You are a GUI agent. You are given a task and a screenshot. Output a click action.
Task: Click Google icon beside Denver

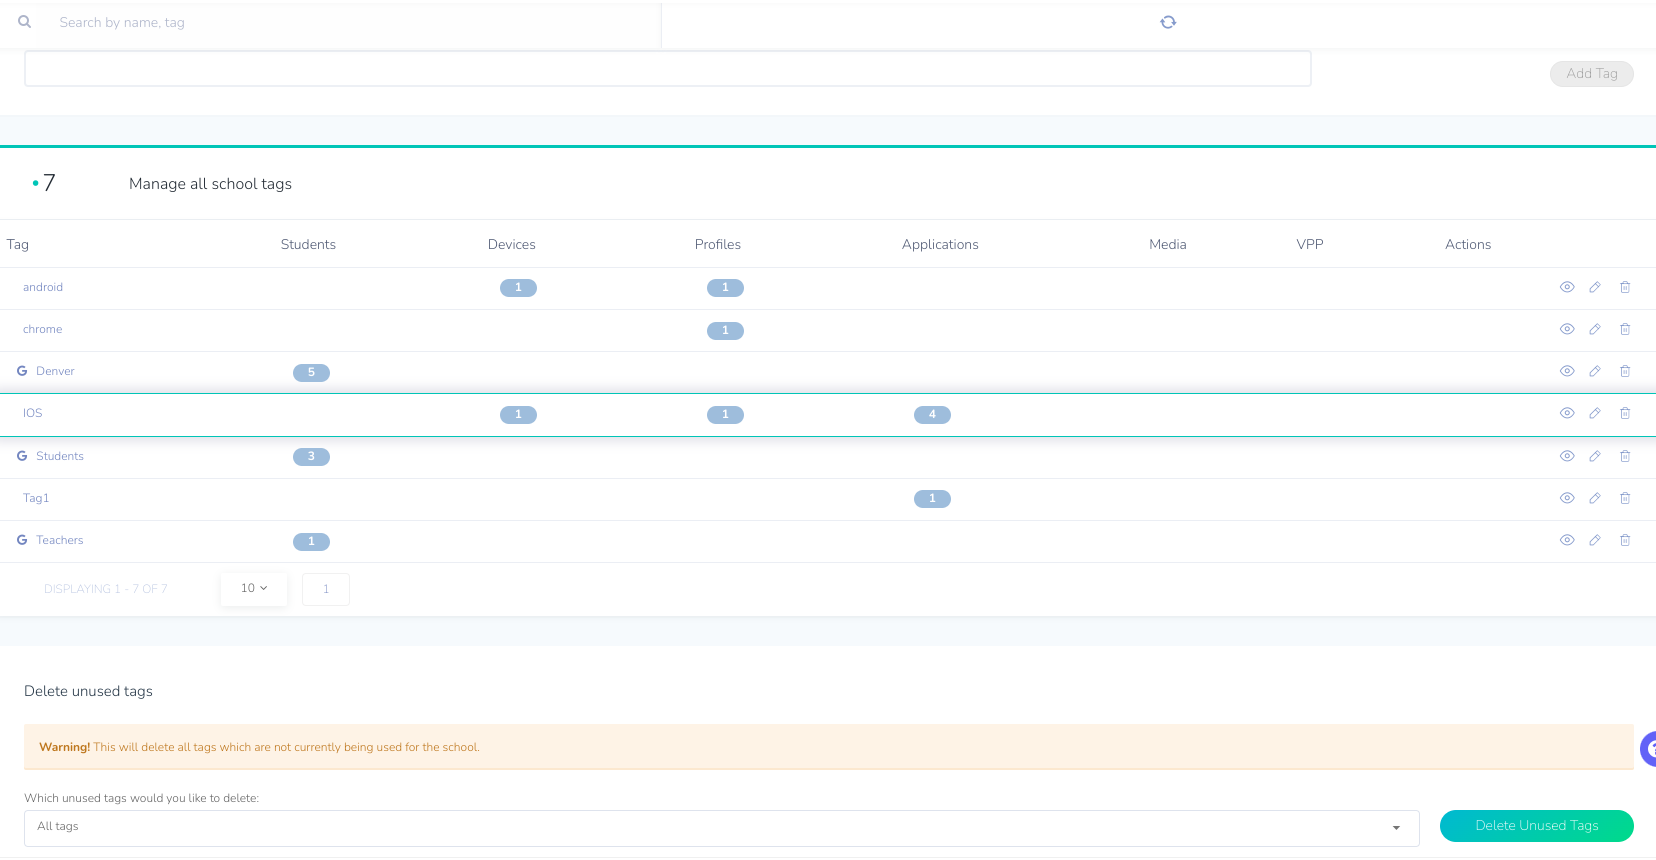click(22, 371)
